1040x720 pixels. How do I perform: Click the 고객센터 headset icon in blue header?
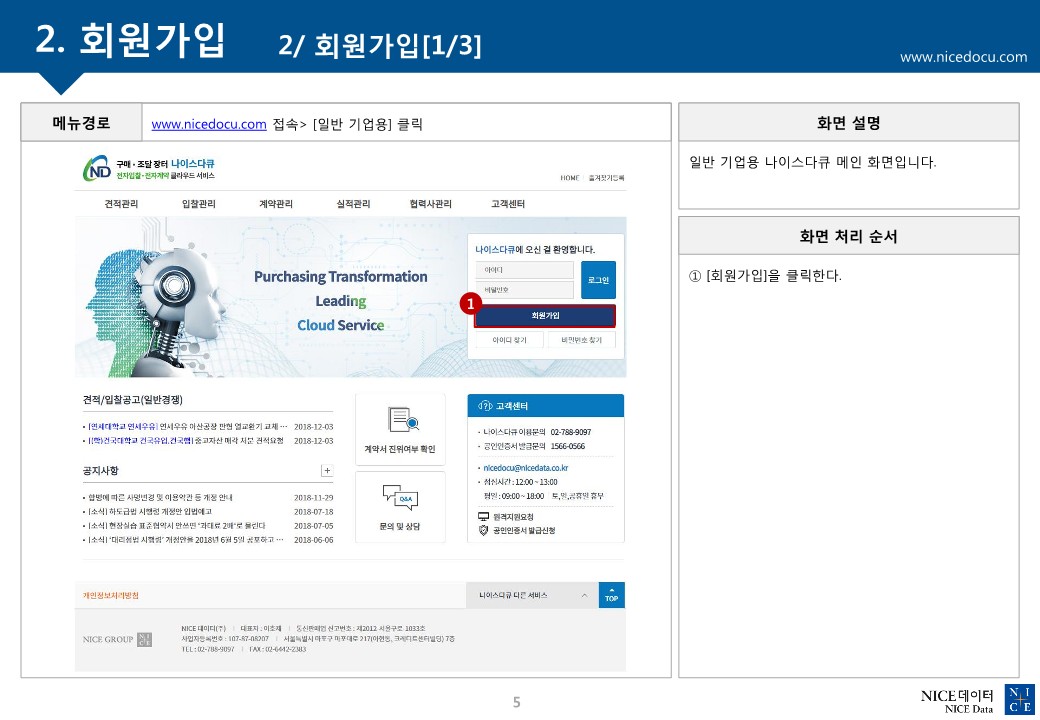click(x=485, y=406)
